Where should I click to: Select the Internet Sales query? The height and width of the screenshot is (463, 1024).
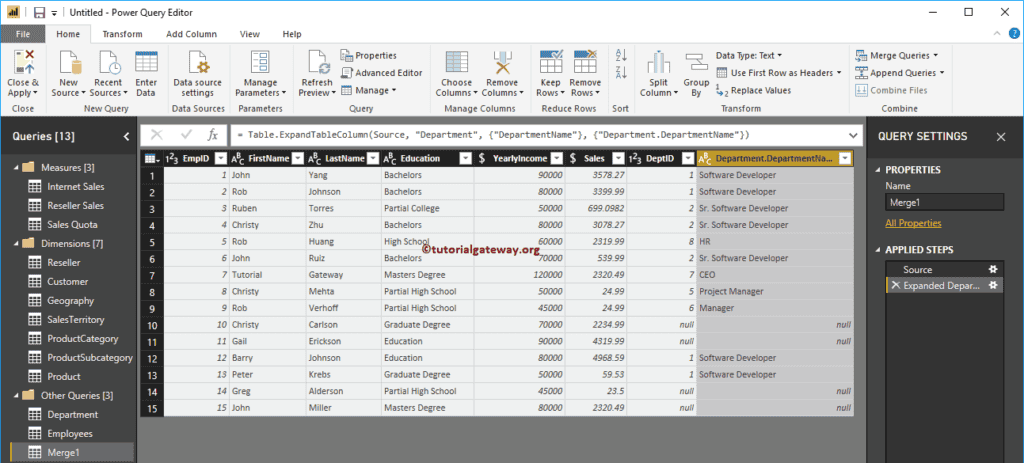(75, 186)
